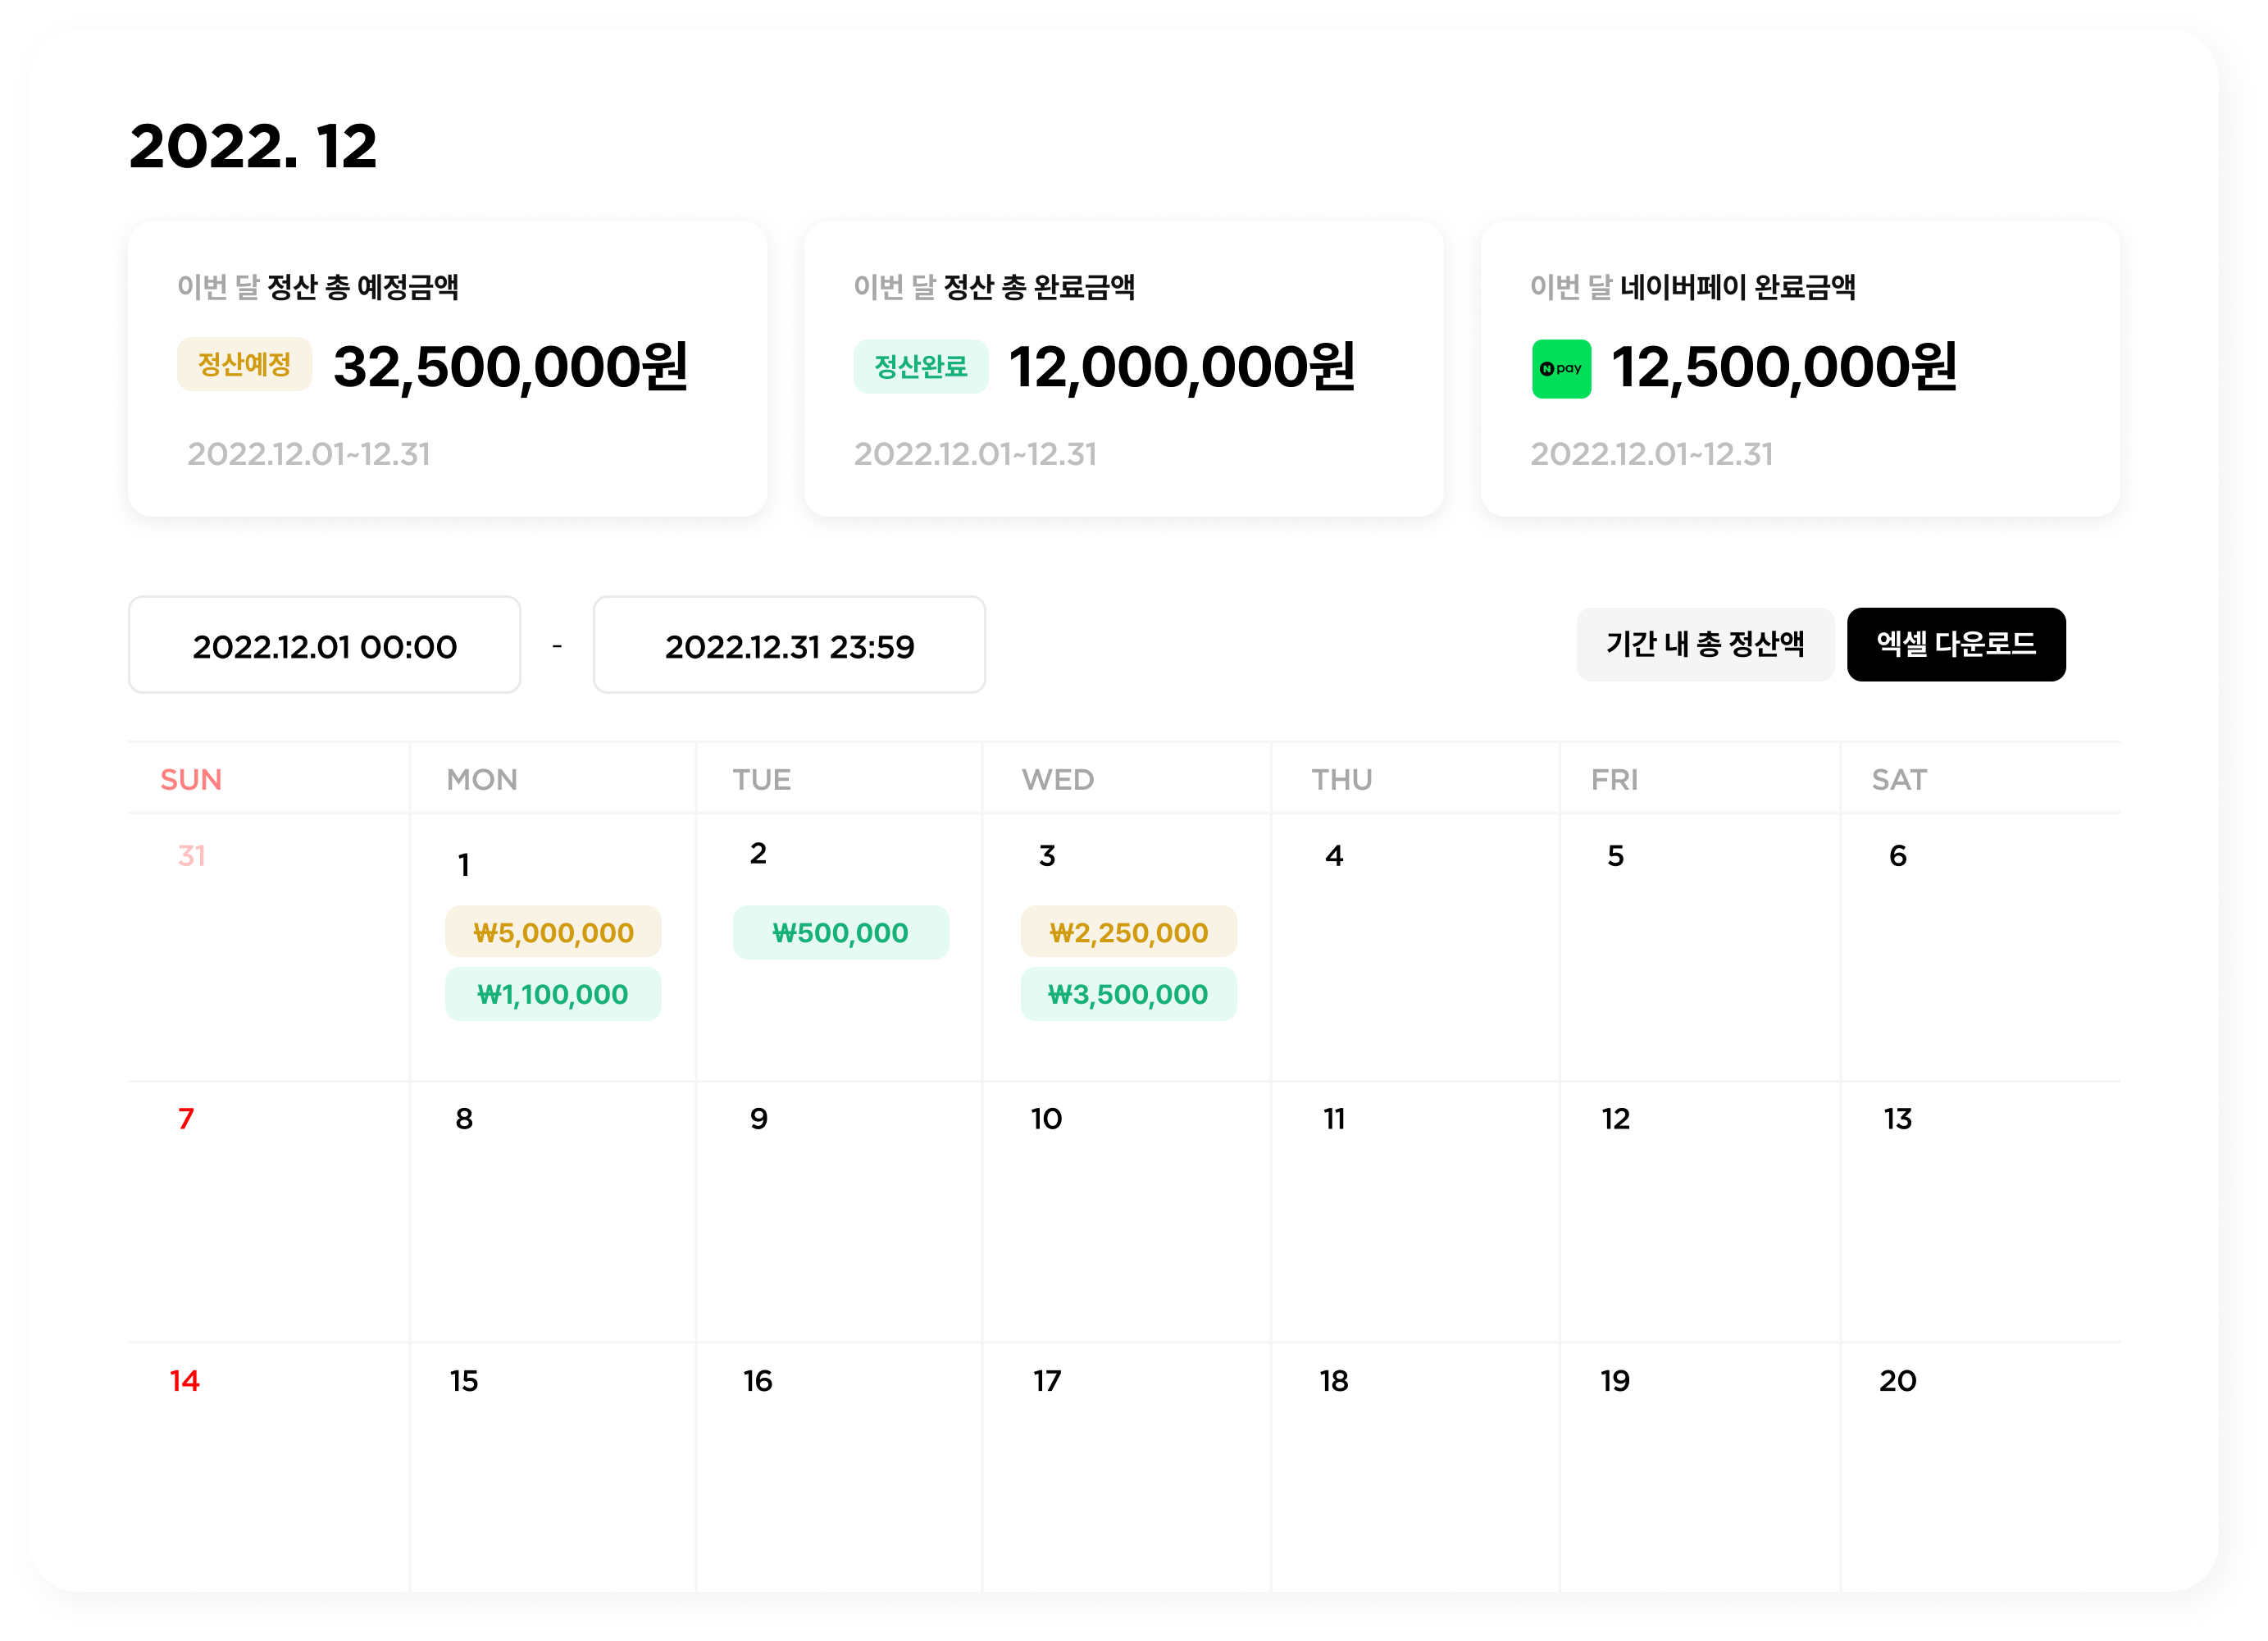The height and width of the screenshot is (1641, 2268).
Task: Click the 정산예정 yellow status badge
Action: coord(244,365)
